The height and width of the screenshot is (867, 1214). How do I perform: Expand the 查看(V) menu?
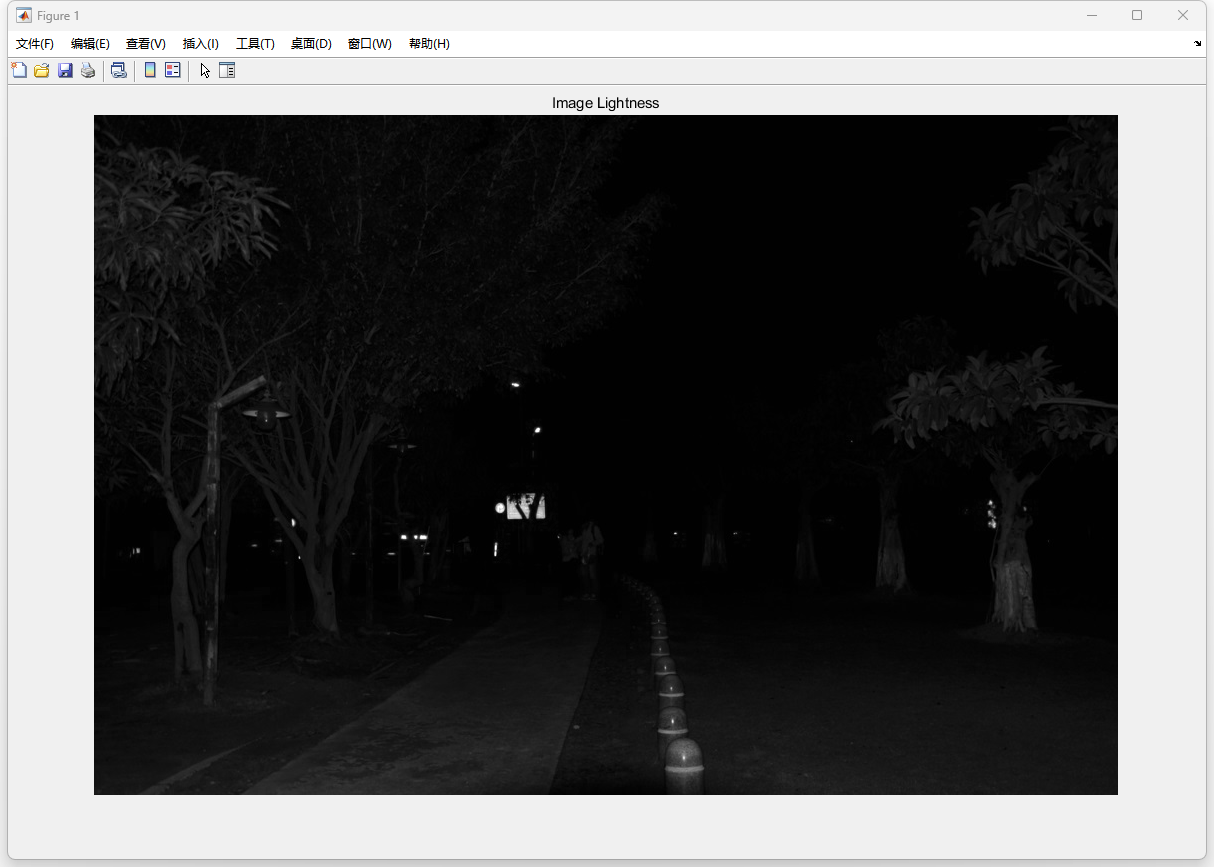pyautogui.click(x=146, y=44)
